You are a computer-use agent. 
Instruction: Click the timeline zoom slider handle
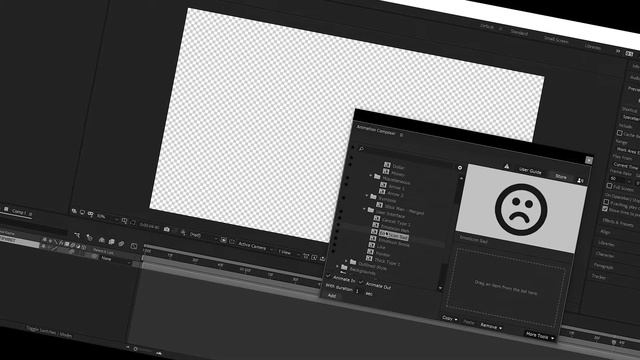136,349
